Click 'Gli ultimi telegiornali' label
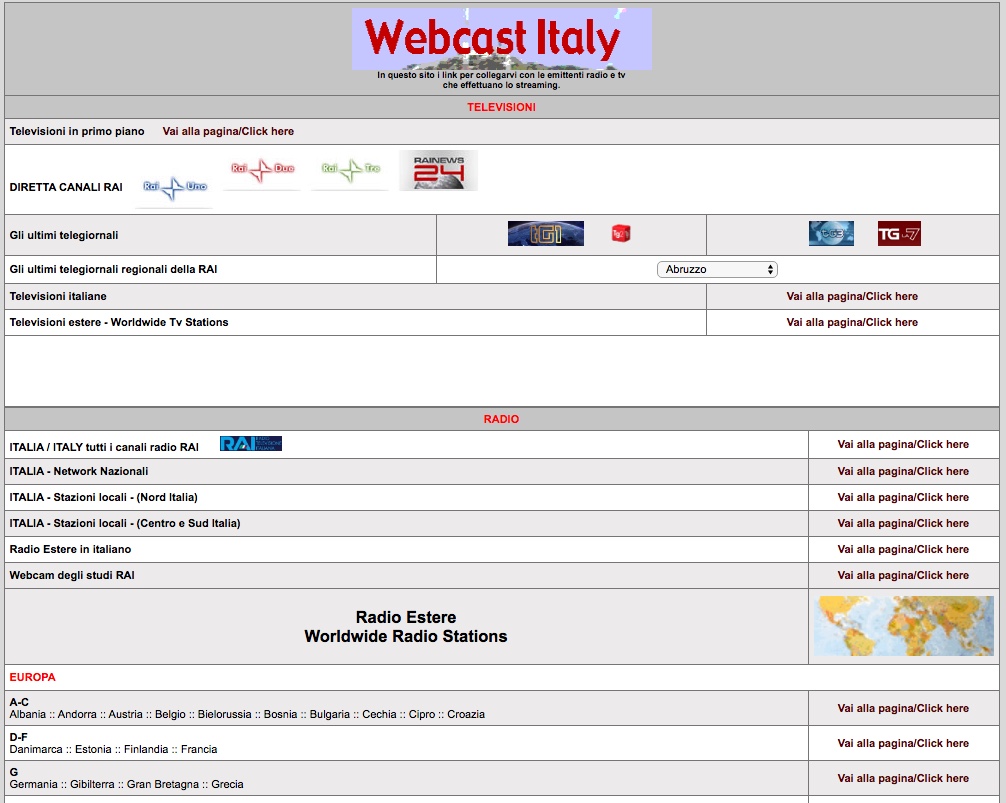The width and height of the screenshot is (1006, 803). coord(64,235)
